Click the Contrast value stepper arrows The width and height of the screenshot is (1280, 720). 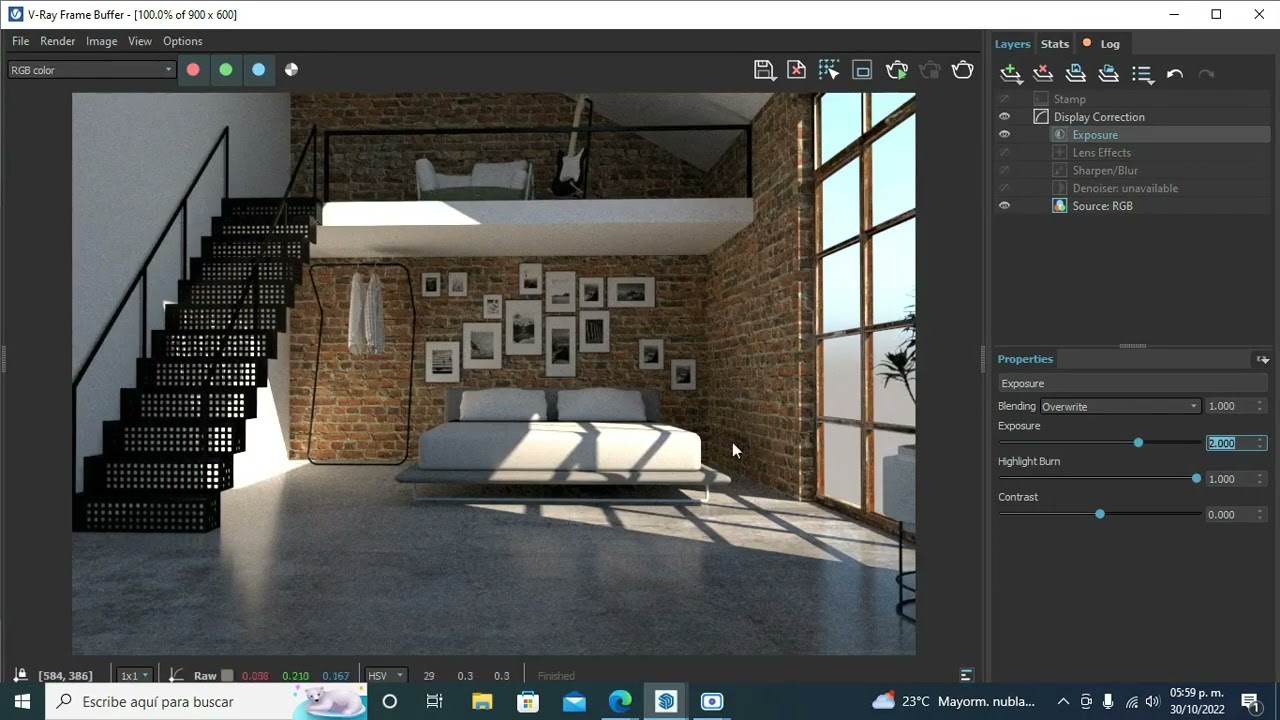click(1260, 515)
